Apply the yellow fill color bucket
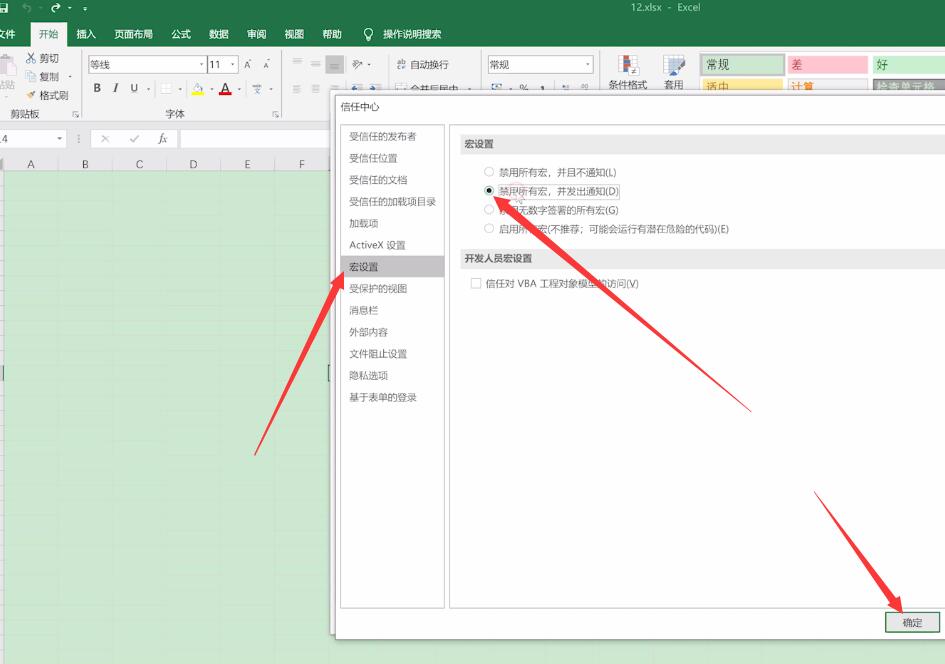Screen dimensions: 945x664 click(x=198, y=89)
